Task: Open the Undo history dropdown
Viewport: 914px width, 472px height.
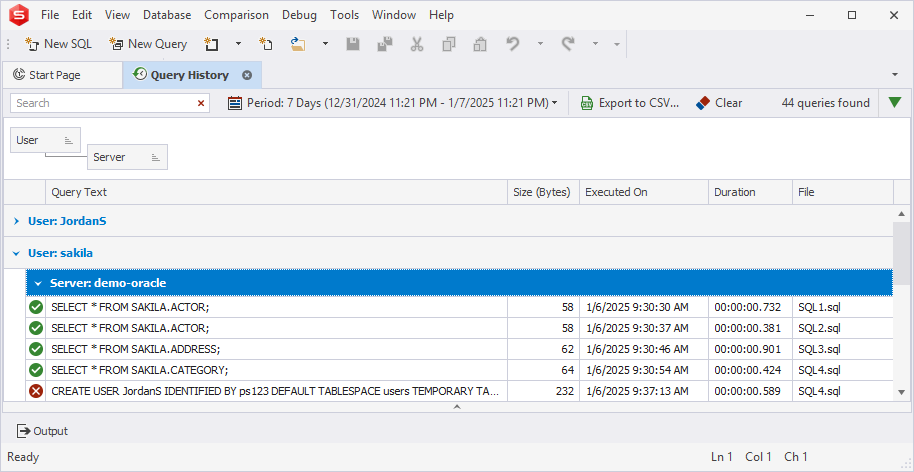Action: point(540,44)
